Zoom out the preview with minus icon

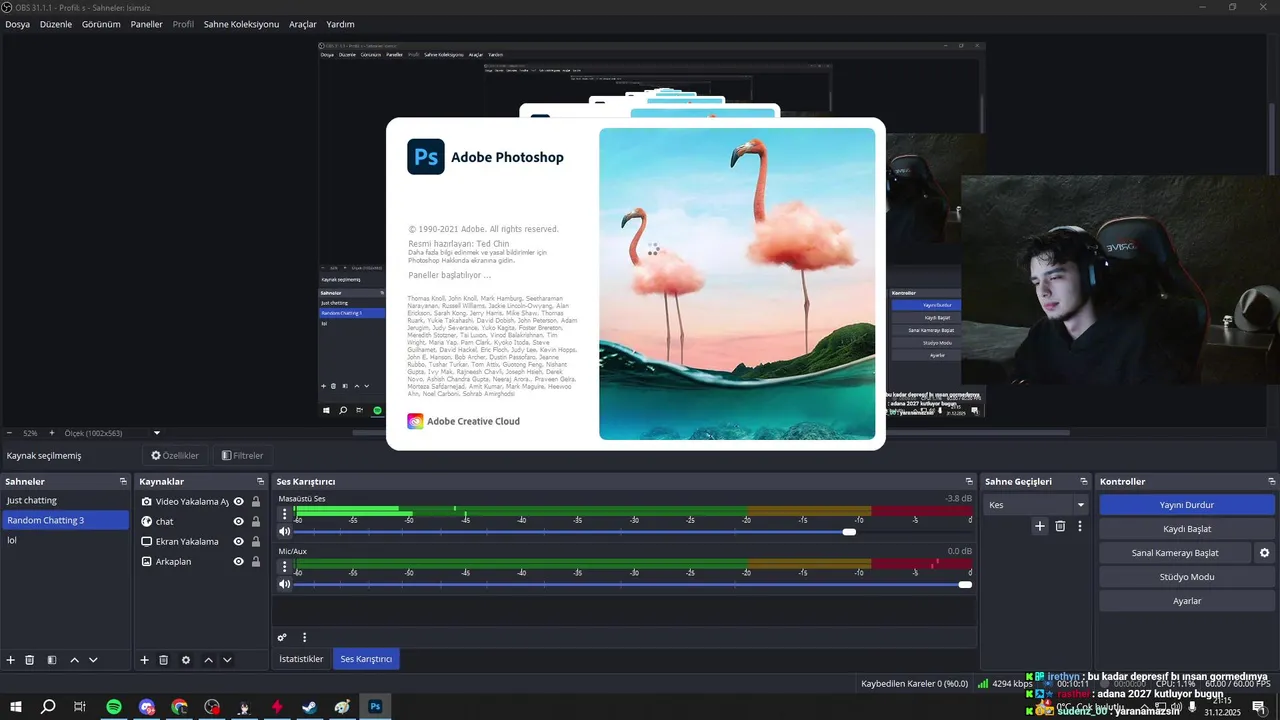pyautogui.click(x=9, y=433)
